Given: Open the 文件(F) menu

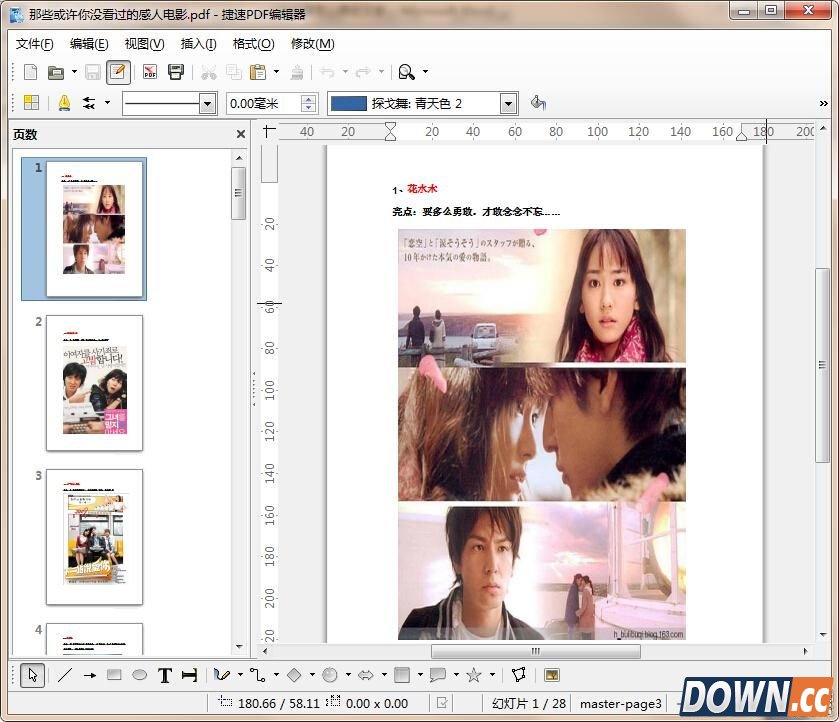Looking at the screenshot, I should pyautogui.click(x=34, y=44).
